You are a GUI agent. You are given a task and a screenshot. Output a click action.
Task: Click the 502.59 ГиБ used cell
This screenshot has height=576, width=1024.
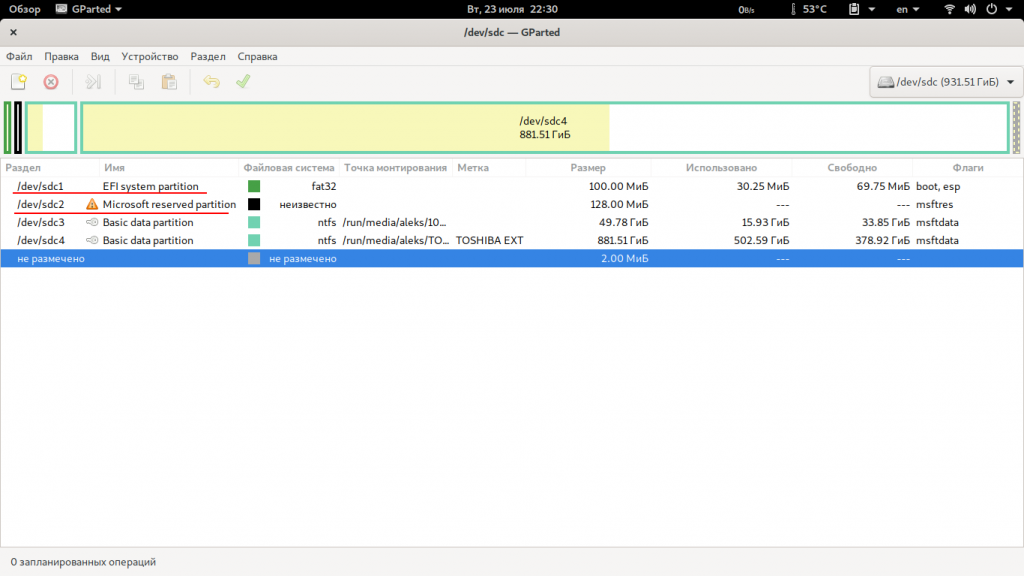tap(761, 240)
